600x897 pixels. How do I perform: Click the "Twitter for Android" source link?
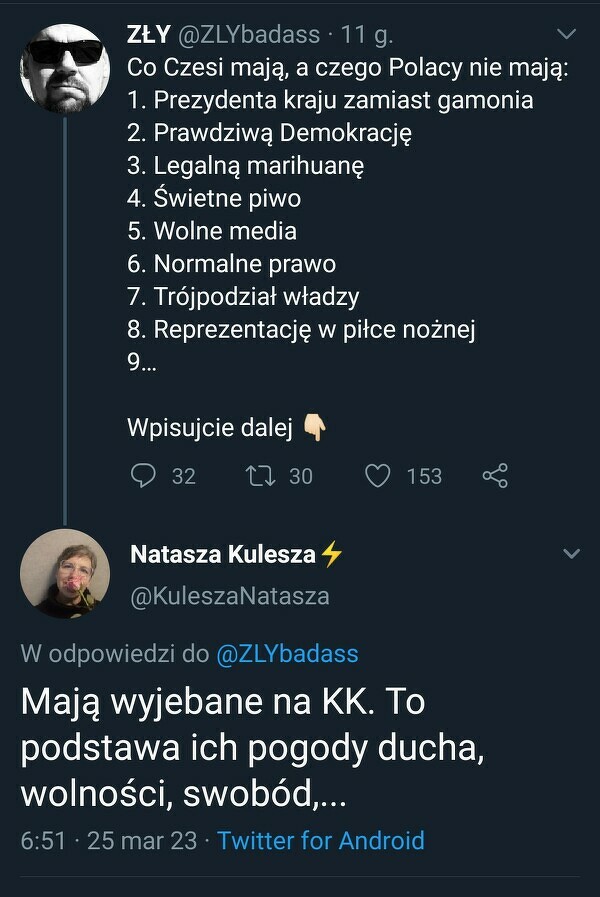point(320,840)
